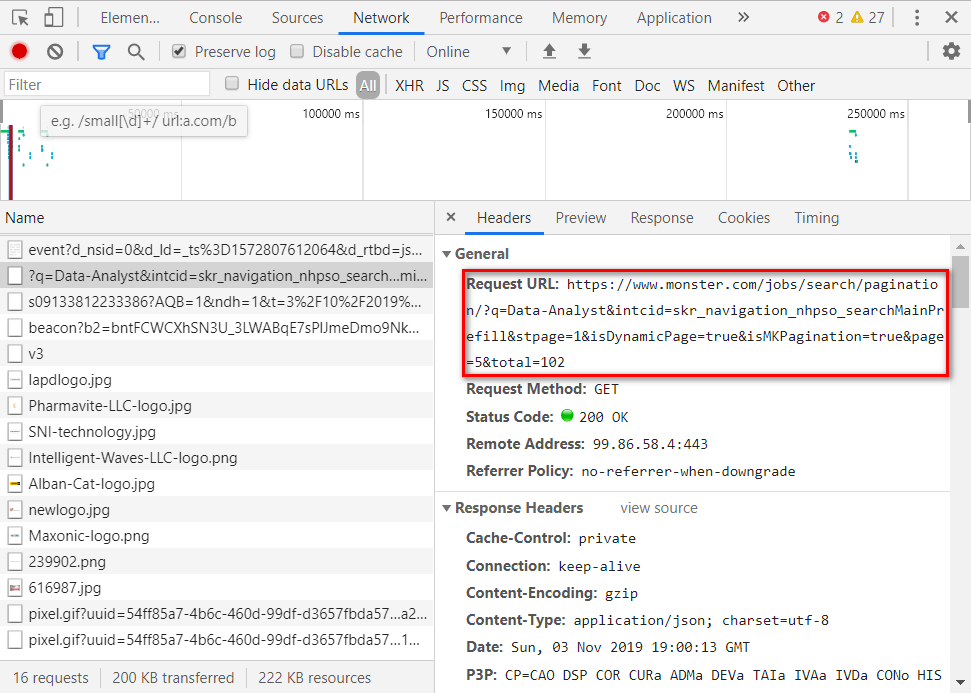The image size is (971, 693).
Task: Click the icon beside Pharmavite-LLC-logo.jpg
Action: (x=15, y=406)
